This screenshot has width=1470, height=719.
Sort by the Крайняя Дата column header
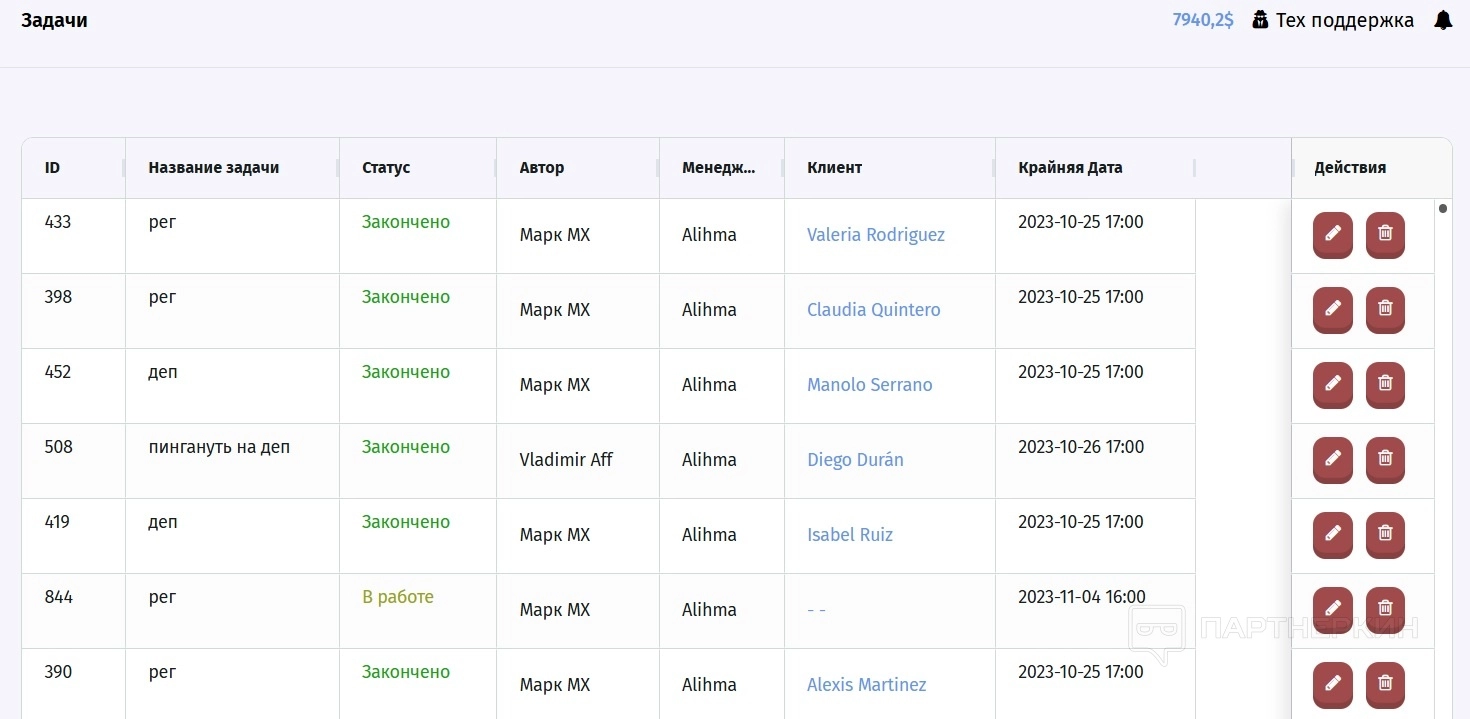[x=1070, y=168]
